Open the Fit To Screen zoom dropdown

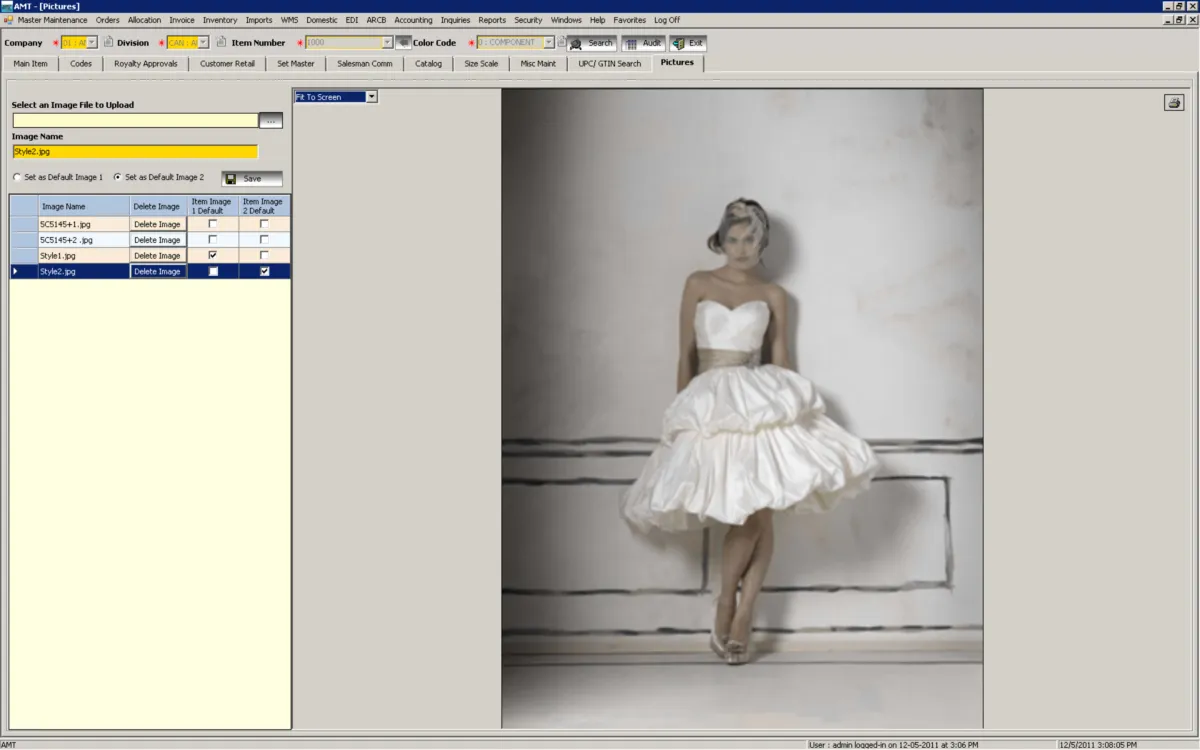click(371, 97)
